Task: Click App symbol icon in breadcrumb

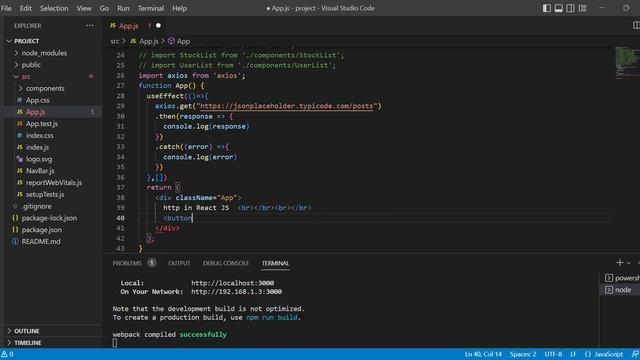Action: point(171,41)
